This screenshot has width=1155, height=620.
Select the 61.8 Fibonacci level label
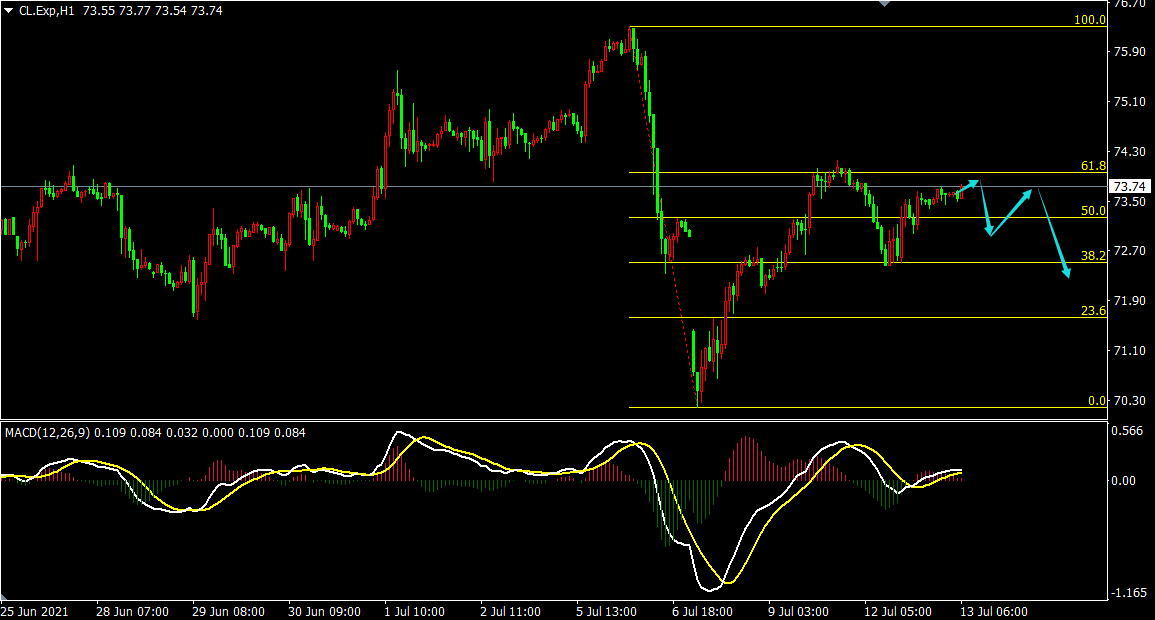tap(1093, 166)
